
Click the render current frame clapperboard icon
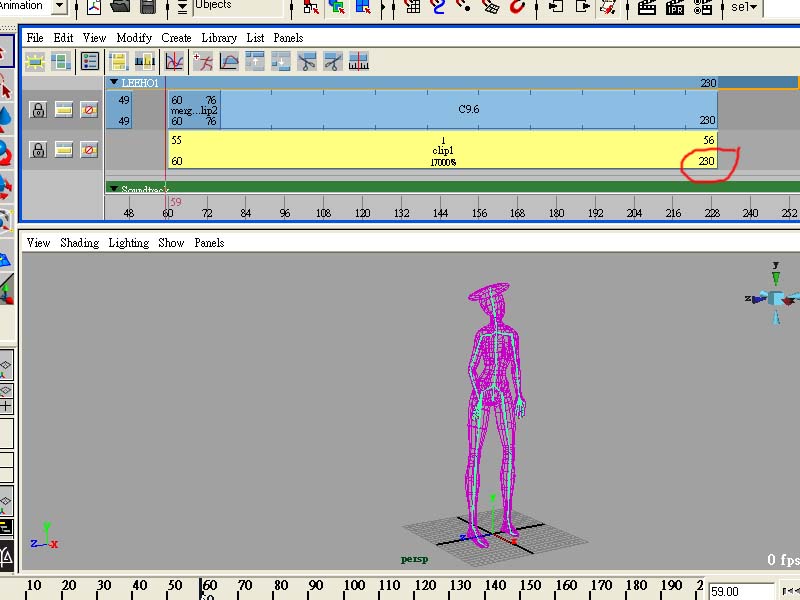pos(647,7)
